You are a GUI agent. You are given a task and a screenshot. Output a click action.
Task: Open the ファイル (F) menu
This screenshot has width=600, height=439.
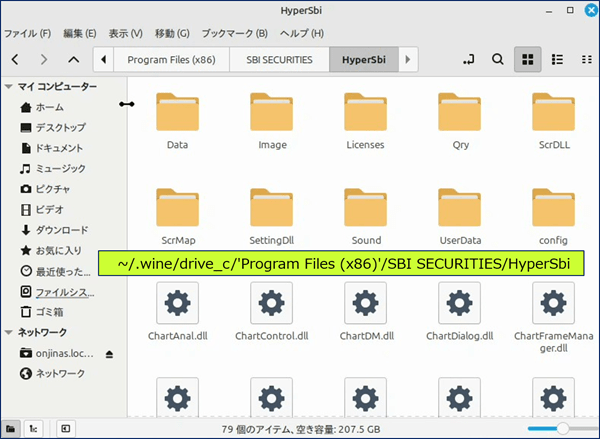click(x=28, y=34)
